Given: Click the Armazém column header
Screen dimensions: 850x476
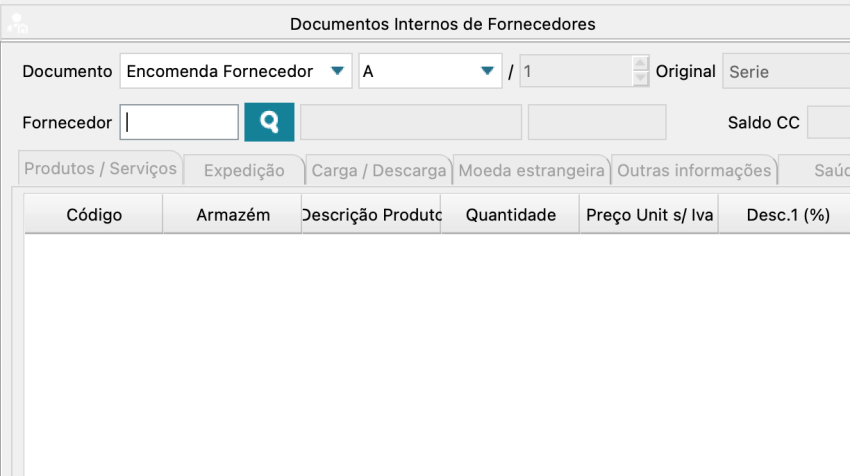Looking at the screenshot, I should 233,215.
